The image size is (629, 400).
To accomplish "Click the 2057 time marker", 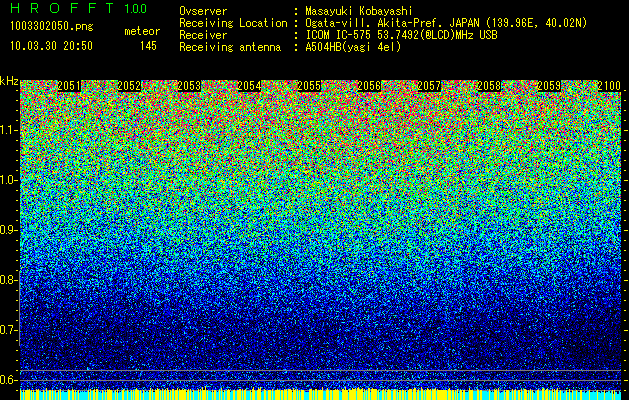I will [x=429, y=86].
